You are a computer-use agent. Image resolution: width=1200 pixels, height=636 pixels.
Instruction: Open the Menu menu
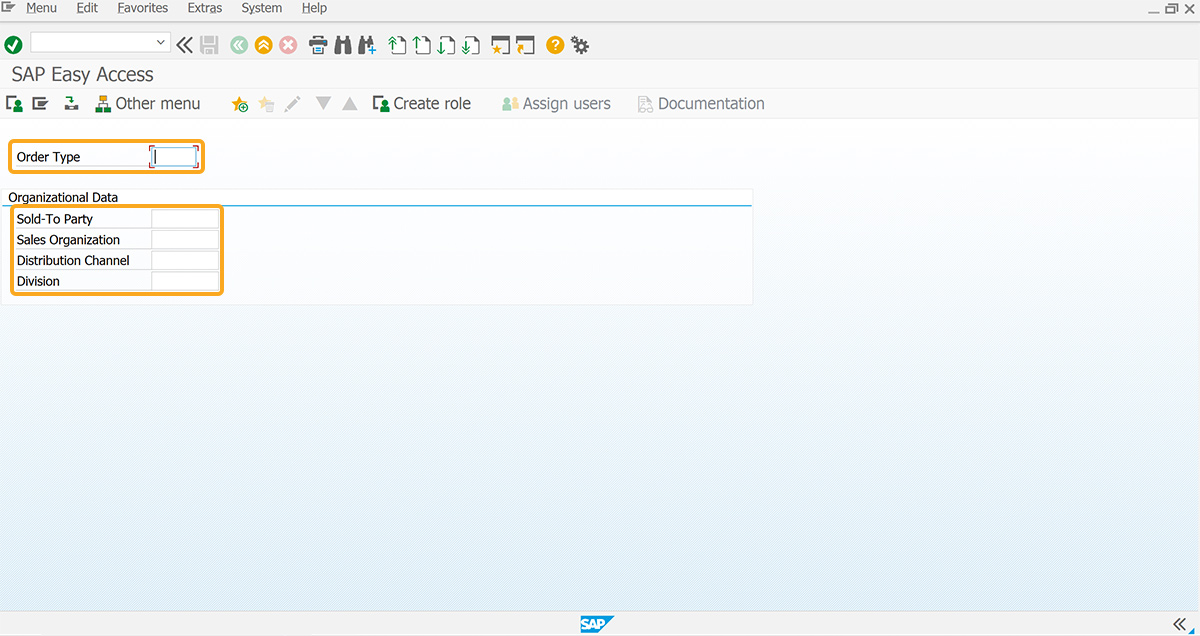point(41,8)
